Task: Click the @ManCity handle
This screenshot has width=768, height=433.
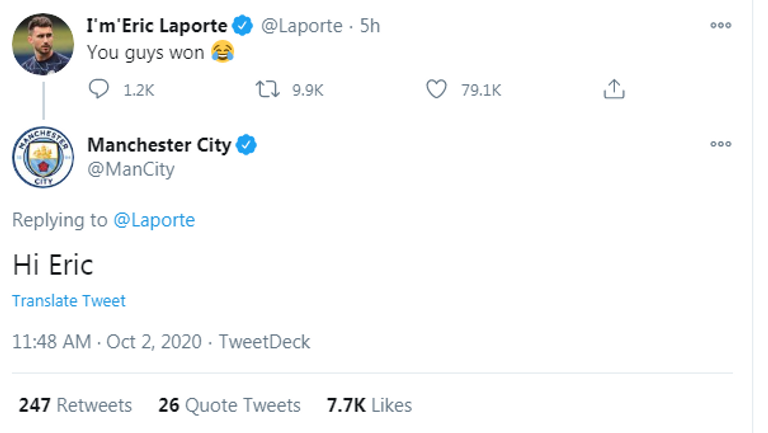Action: (x=131, y=169)
